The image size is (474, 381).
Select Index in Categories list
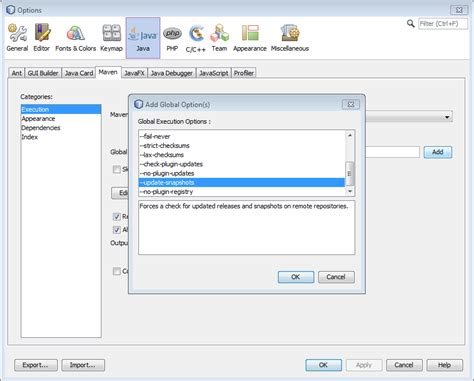[61, 137]
